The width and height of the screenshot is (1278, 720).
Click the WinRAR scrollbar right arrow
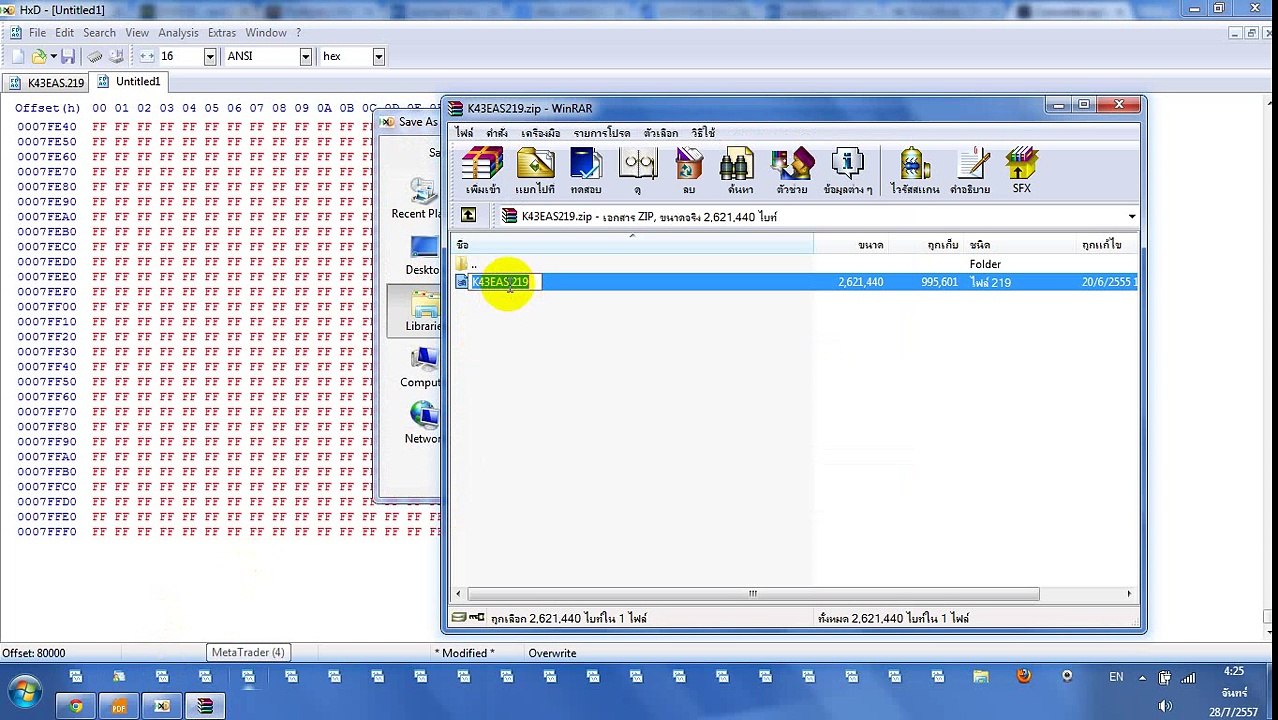(x=1130, y=594)
